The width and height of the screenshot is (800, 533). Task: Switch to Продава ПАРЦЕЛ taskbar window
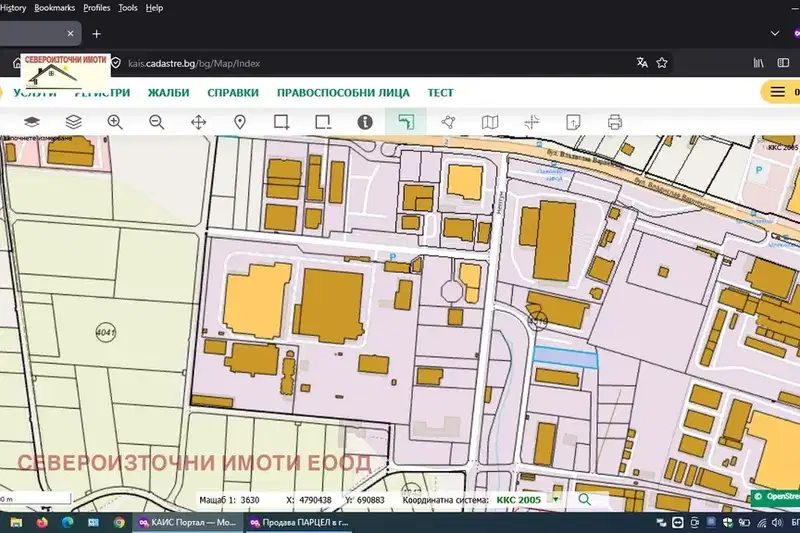pyautogui.click(x=298, y=522)
